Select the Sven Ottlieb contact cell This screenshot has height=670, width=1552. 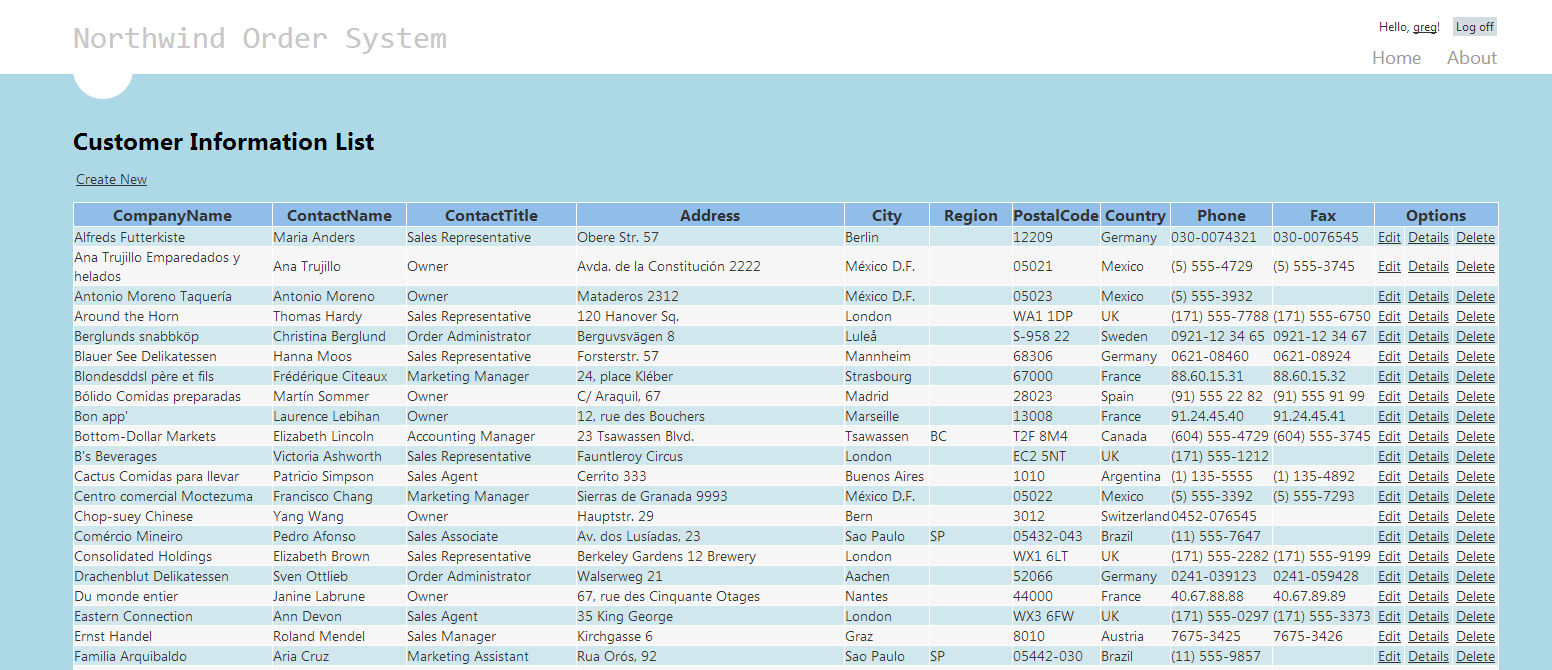(339, 576)
